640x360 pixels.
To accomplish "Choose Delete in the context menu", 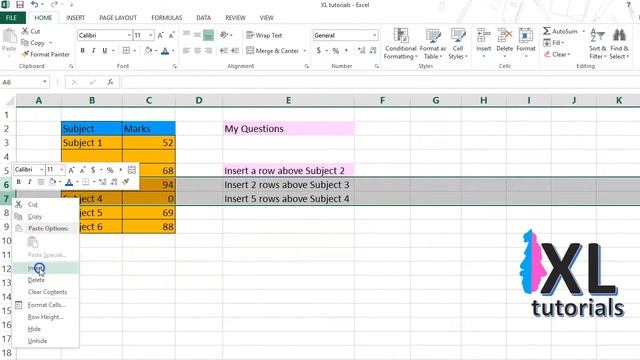I will 45,280.
